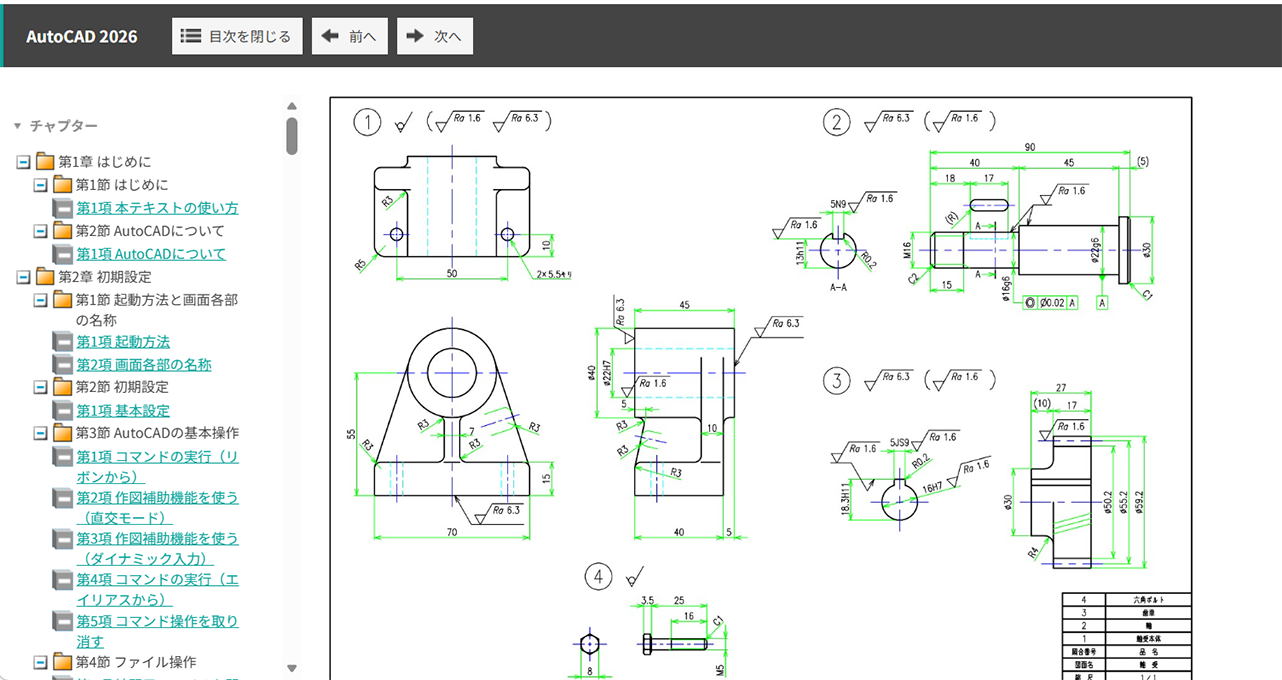
Task: Collapse the 第2章 初期設定 chapter node
Action: 24,277
